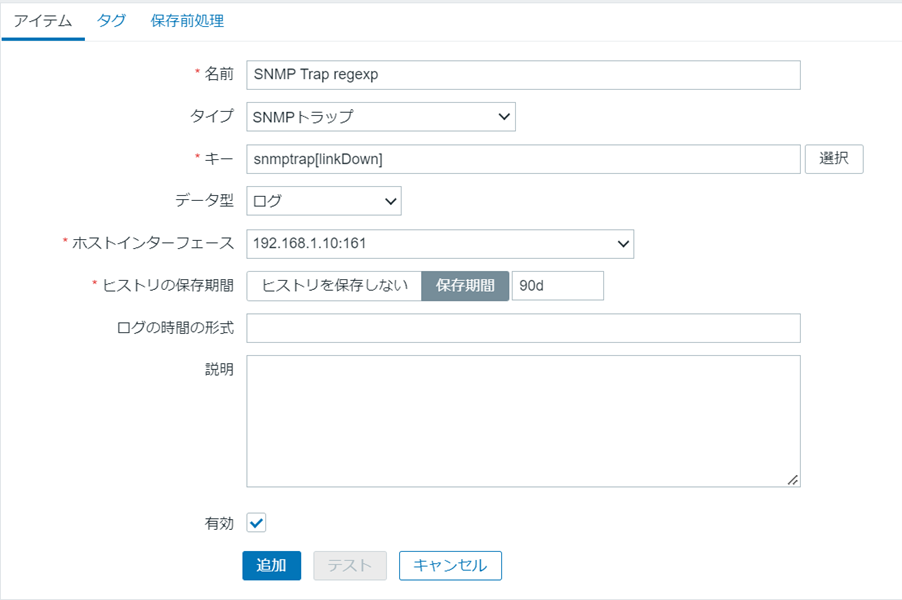Image resolution: width=902 pixels, height=600 pixels.
Task: Expand the データ型 dropdown showing ログ
Action: click(x=324, y=201)
